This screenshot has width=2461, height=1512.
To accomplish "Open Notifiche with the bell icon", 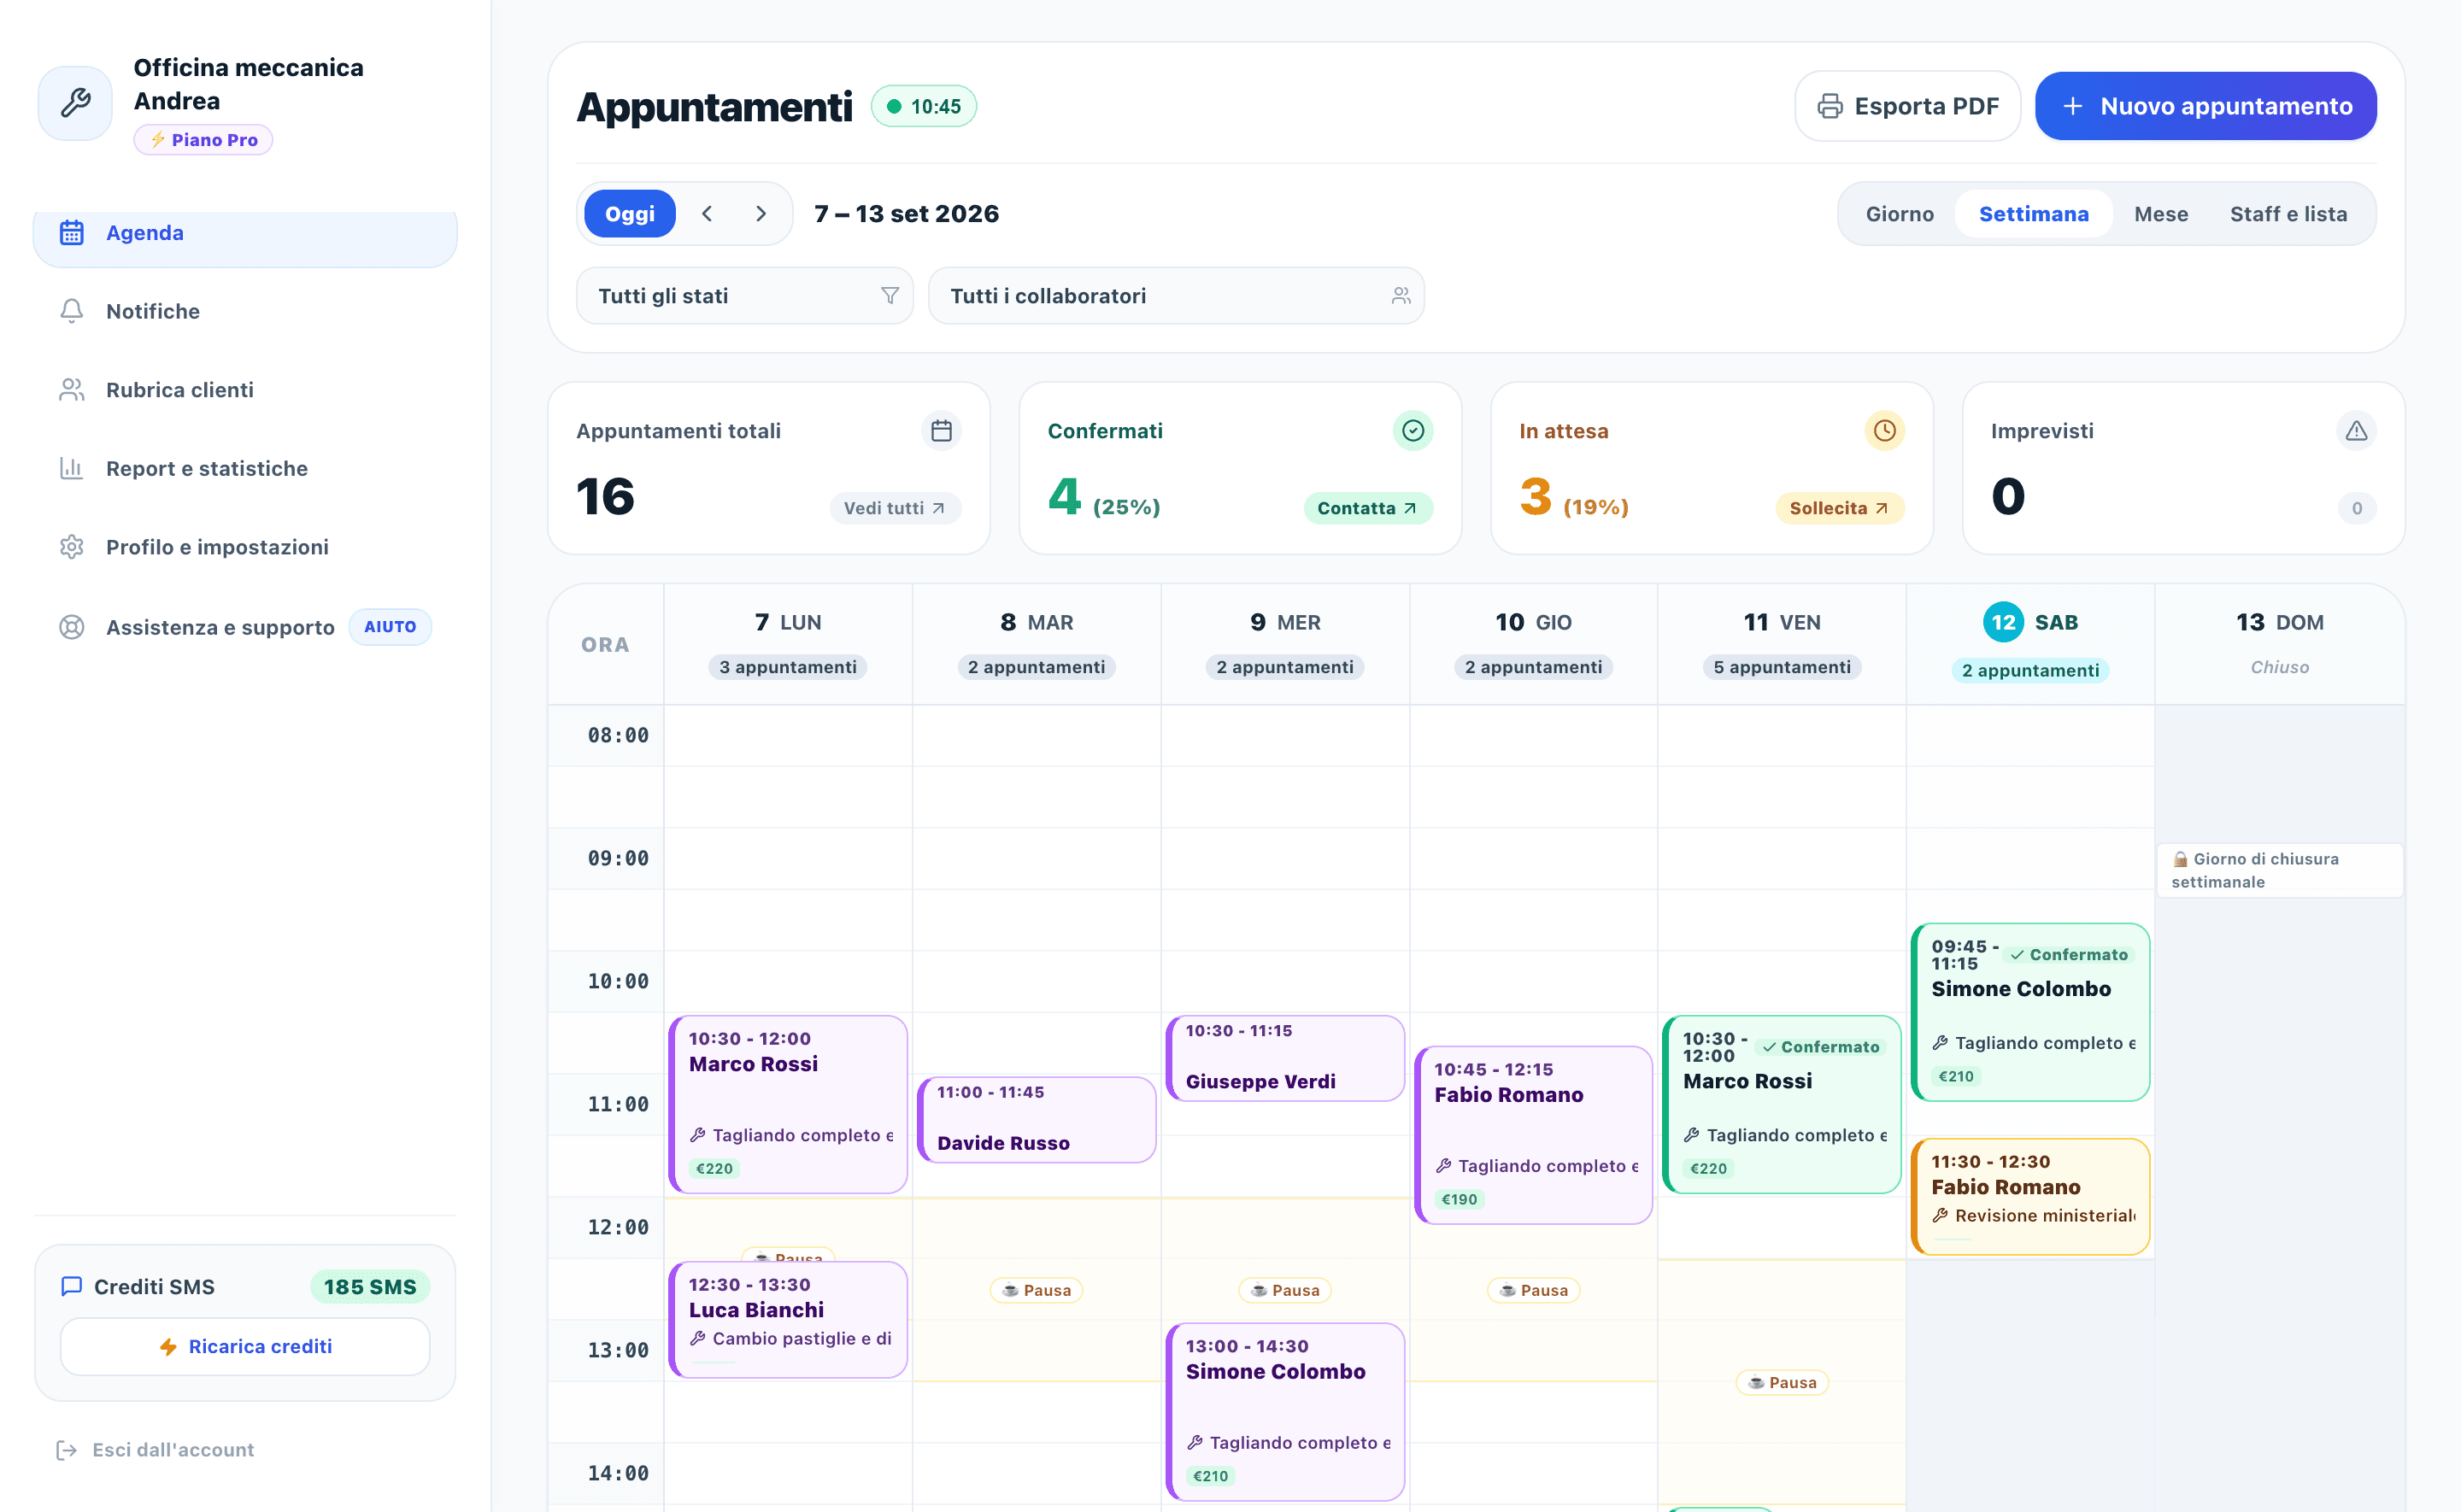I will click(245, 311).
